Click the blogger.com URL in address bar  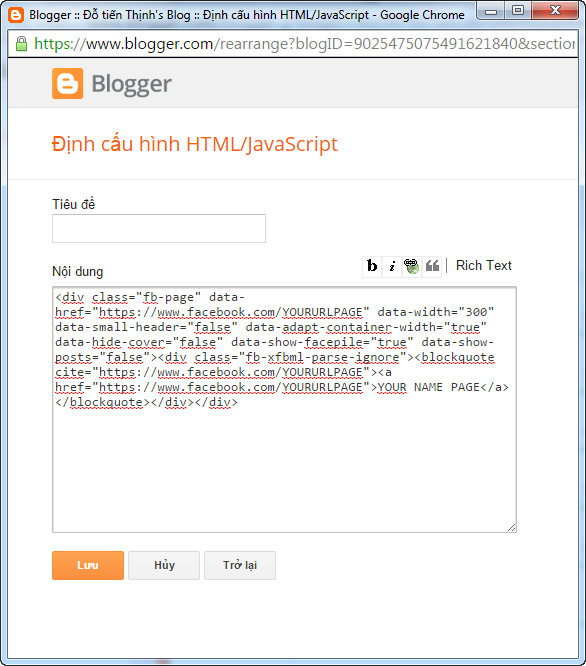[x=304, y=44]
